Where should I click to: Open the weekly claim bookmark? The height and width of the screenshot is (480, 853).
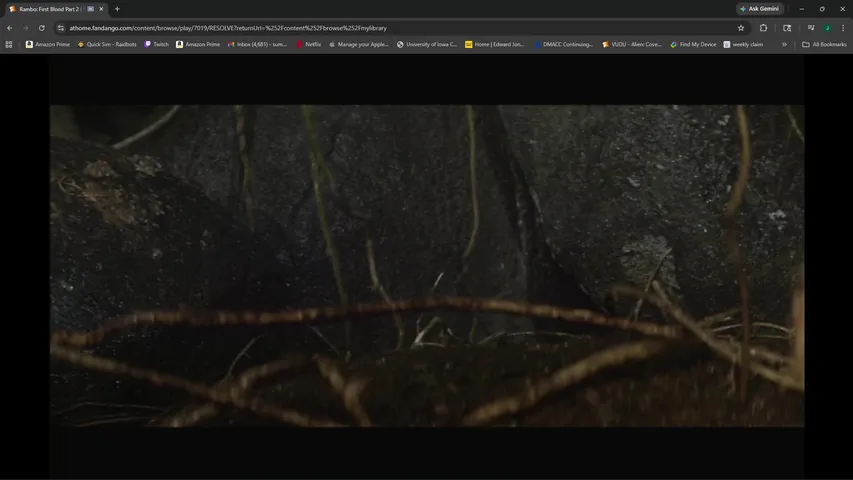click(743, 45)
